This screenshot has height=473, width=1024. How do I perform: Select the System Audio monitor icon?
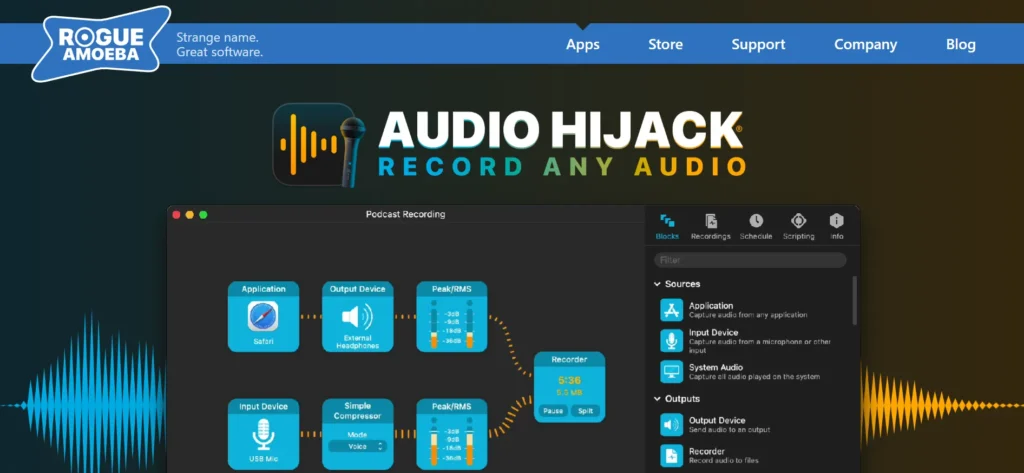671,371
